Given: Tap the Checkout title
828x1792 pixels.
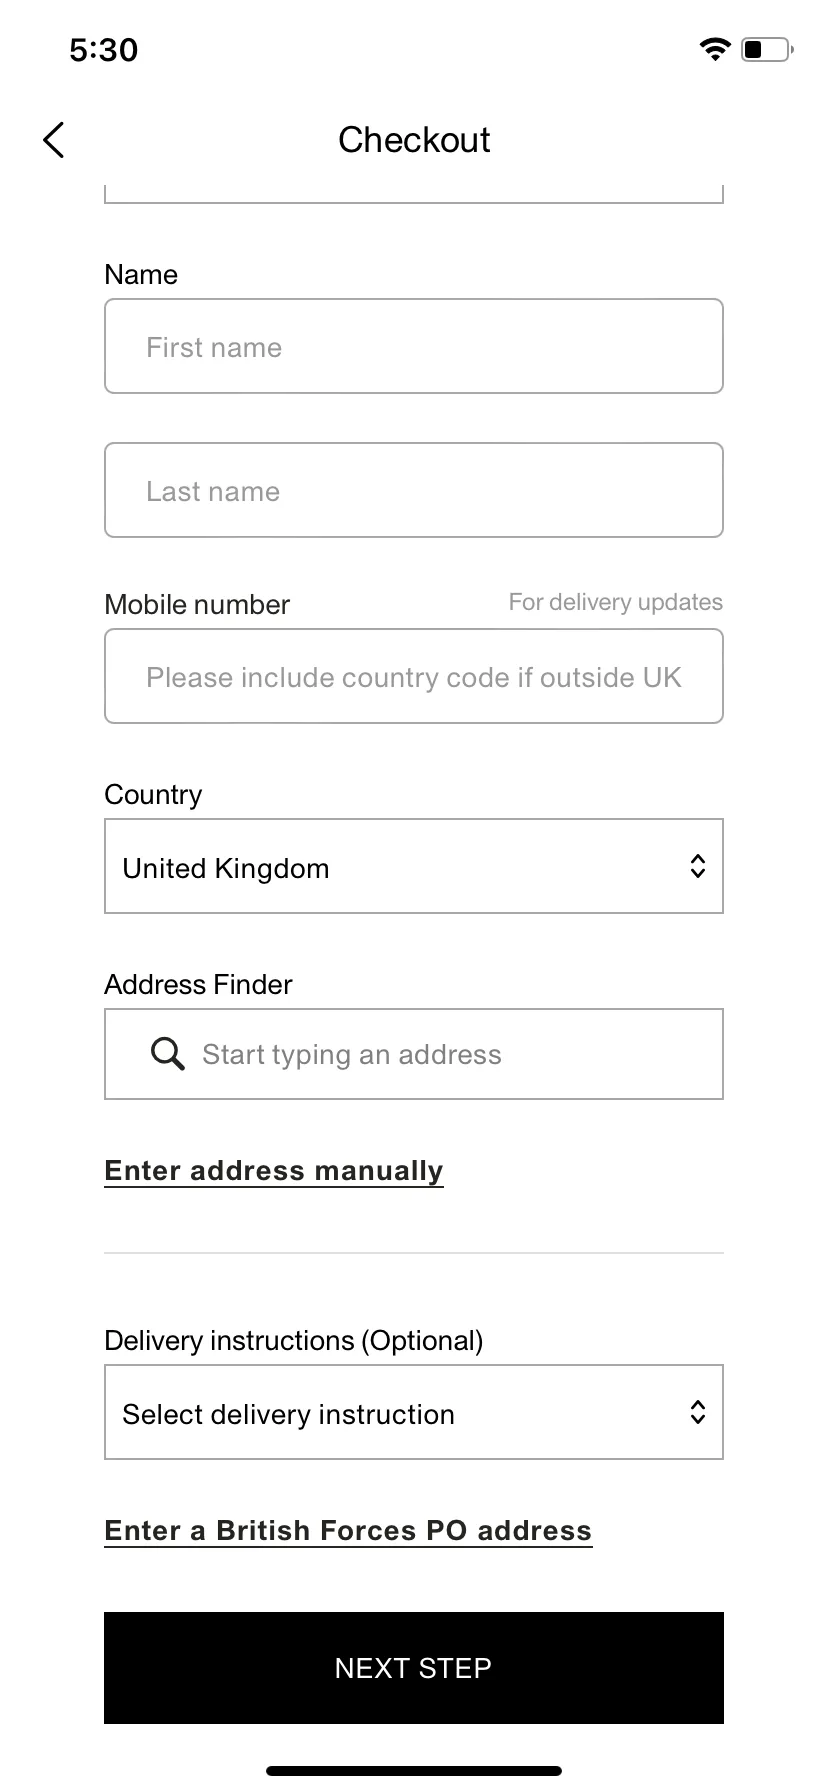Looking at the screenshot, I should pyautogui.click(x=414, y=140).
